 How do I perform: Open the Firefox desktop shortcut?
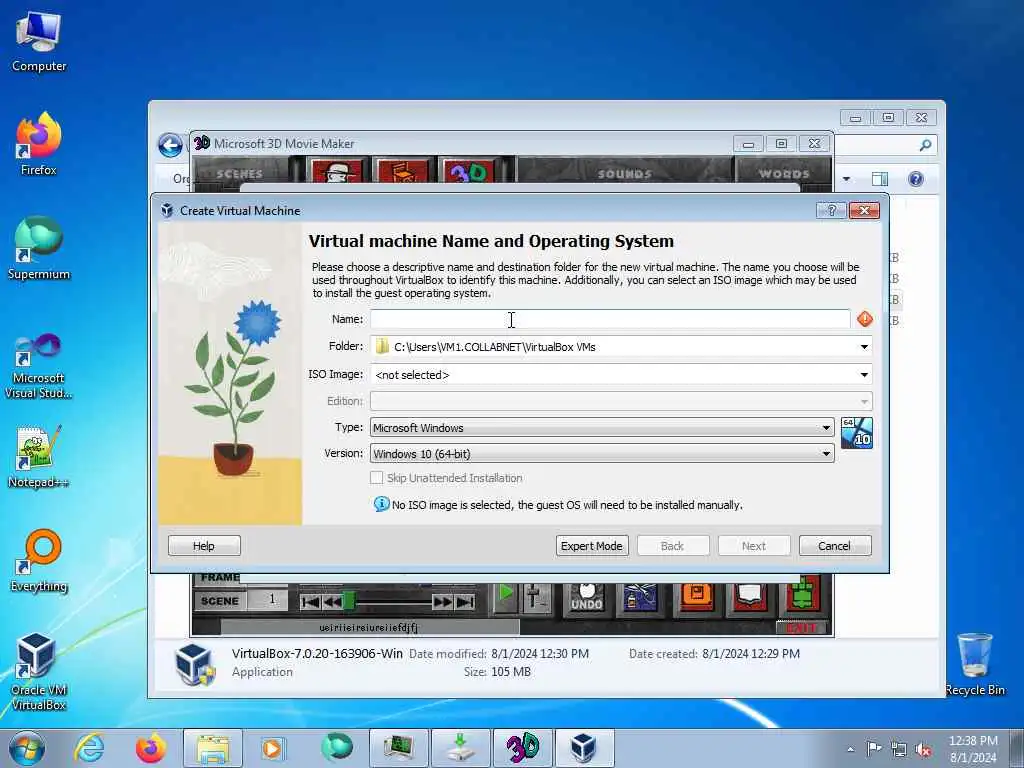tap(39, 144)
